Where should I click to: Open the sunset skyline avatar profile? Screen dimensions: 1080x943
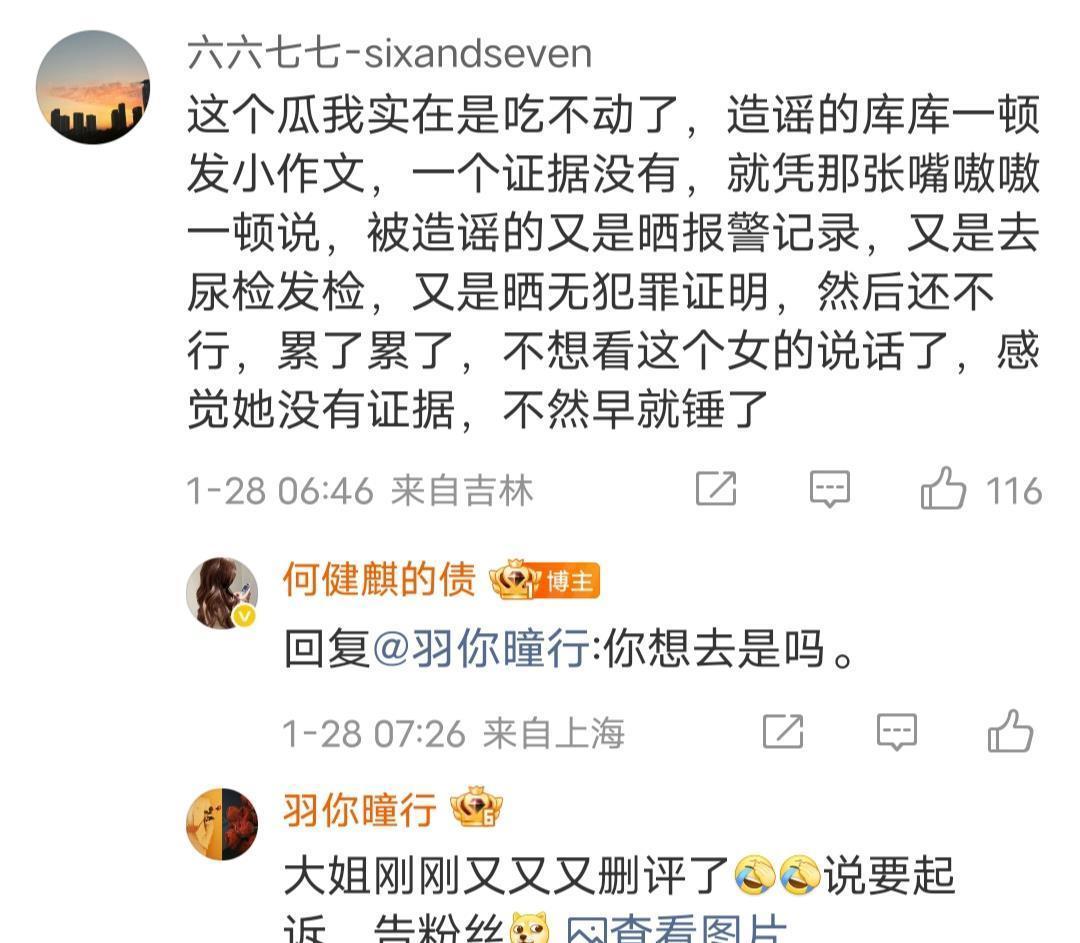tap(93, 87)
